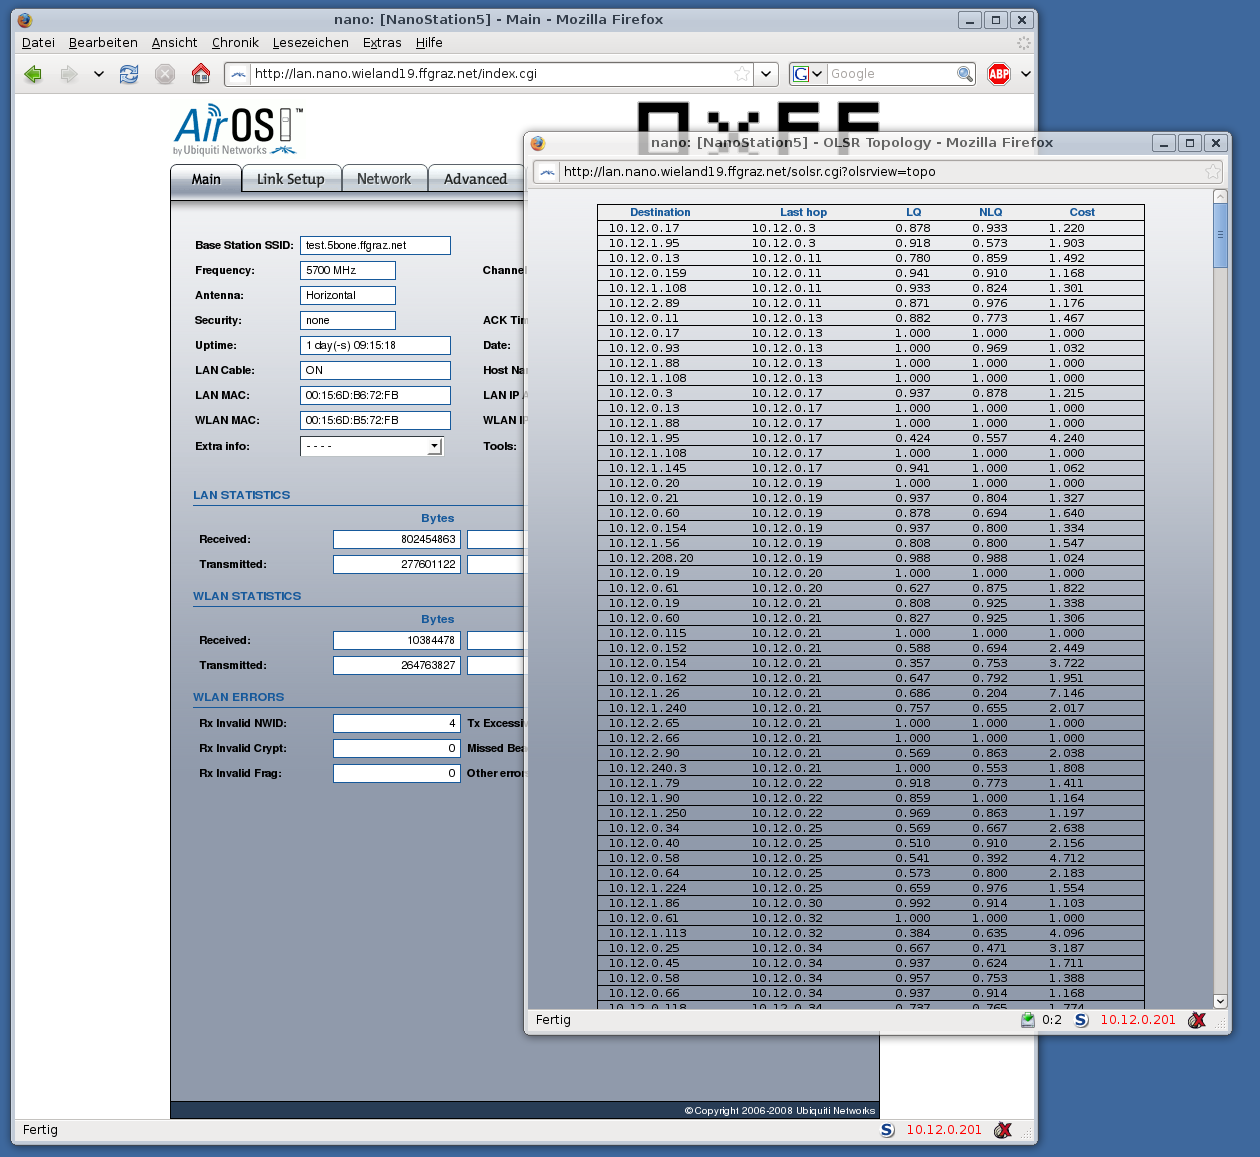Go to the Firefox Home page icon
The width and height of the screenshot is (1260, 1157).
201,74
